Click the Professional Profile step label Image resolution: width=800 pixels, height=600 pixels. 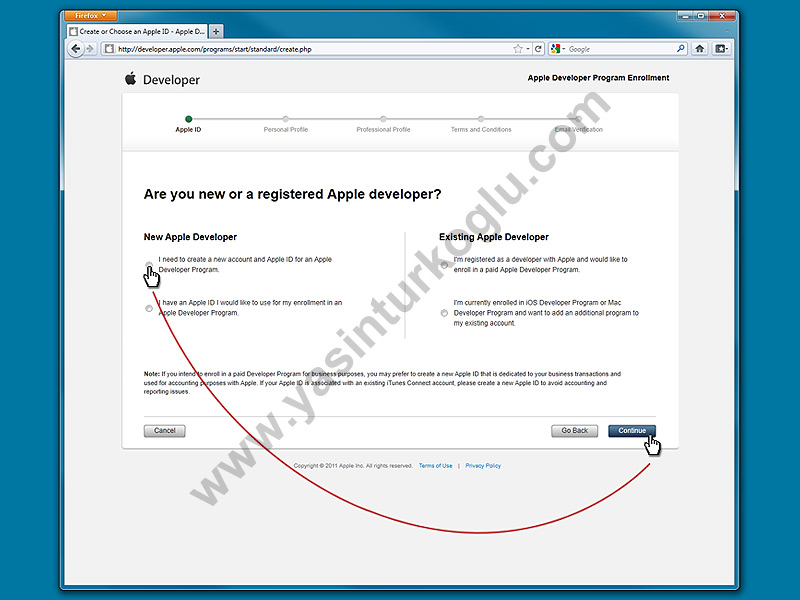point(383,130)
